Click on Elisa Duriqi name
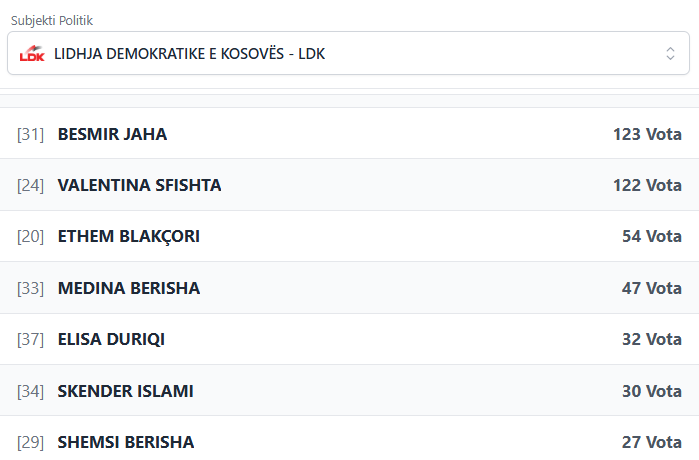 111,339
